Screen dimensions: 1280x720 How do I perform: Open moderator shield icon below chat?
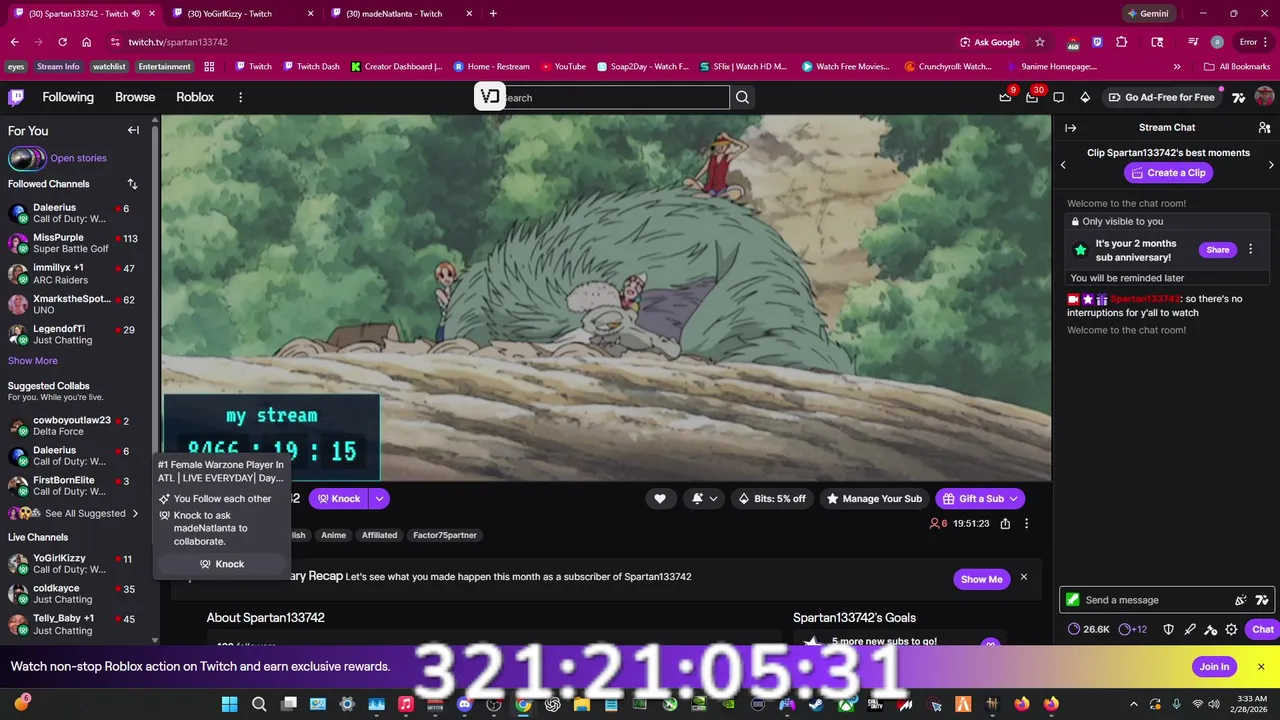pyautogui.click(x=1168, y=629)
